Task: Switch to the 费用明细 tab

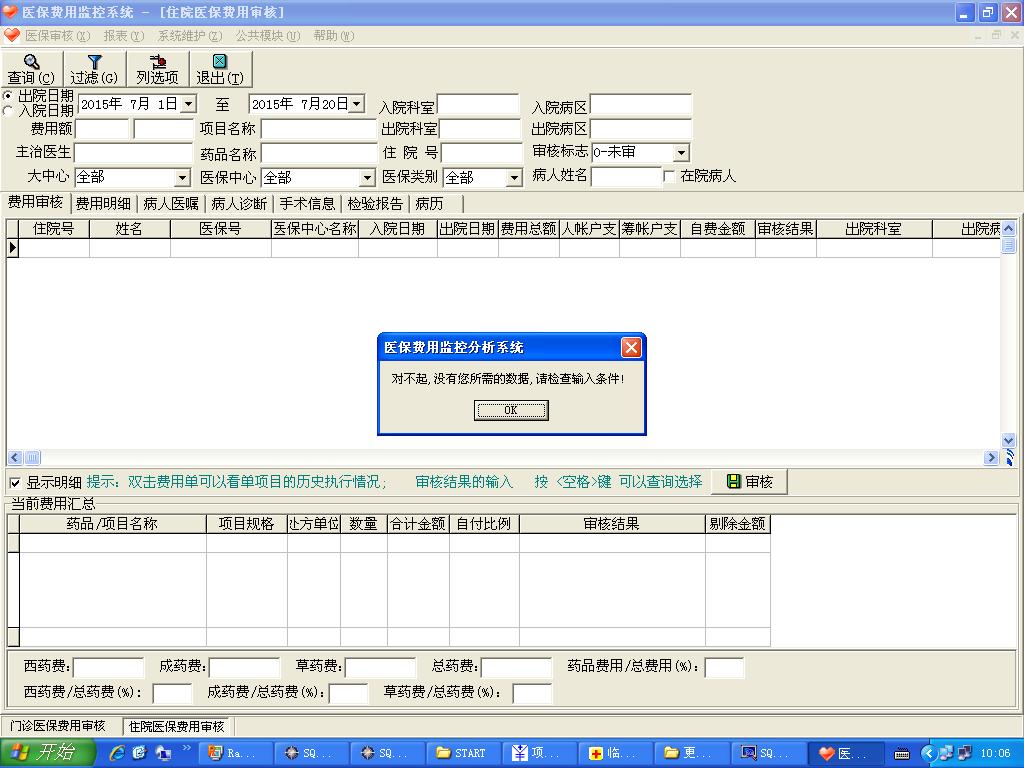Action: click(103, 204)
